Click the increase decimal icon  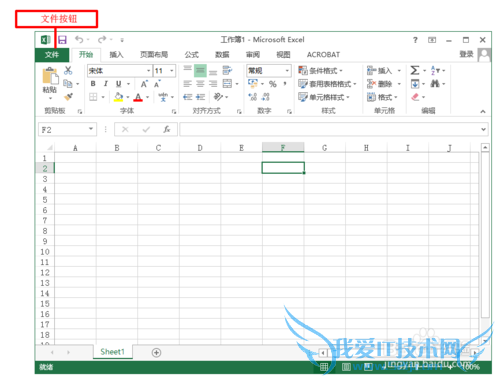pyautogui.click(x=253, y=97)
